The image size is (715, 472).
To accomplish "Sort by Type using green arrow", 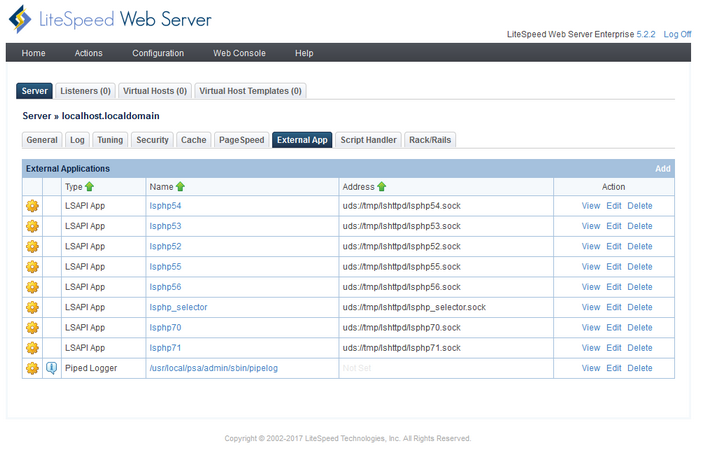I will pyautogui.click(x=89, y=187).
